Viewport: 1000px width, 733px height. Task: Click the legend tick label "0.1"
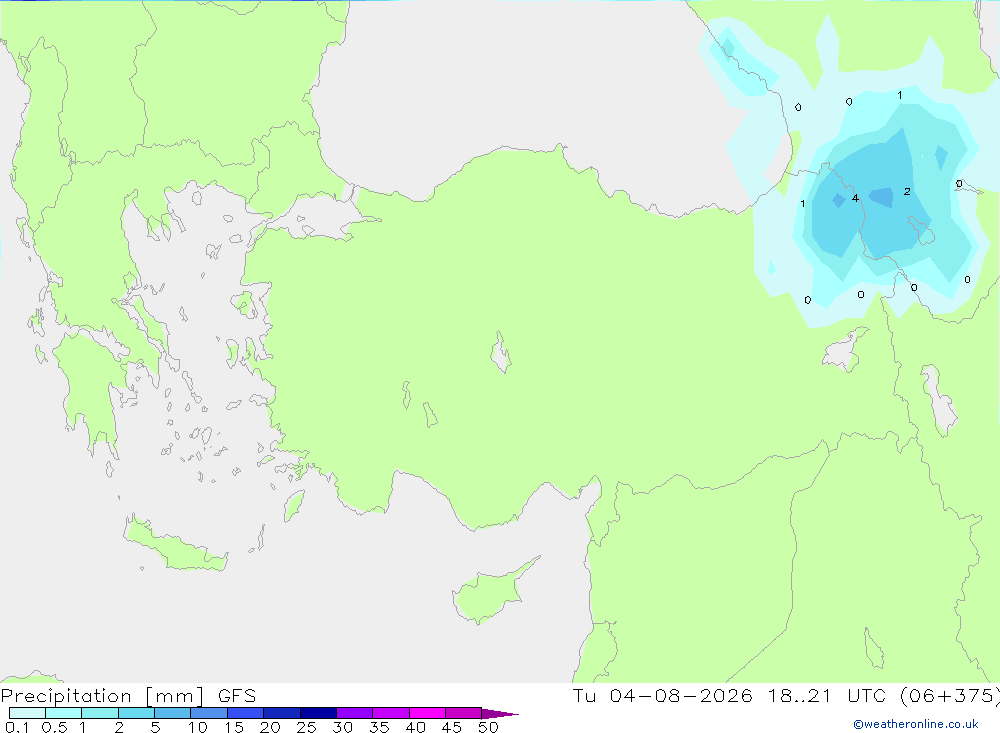[x=17, y=727]
